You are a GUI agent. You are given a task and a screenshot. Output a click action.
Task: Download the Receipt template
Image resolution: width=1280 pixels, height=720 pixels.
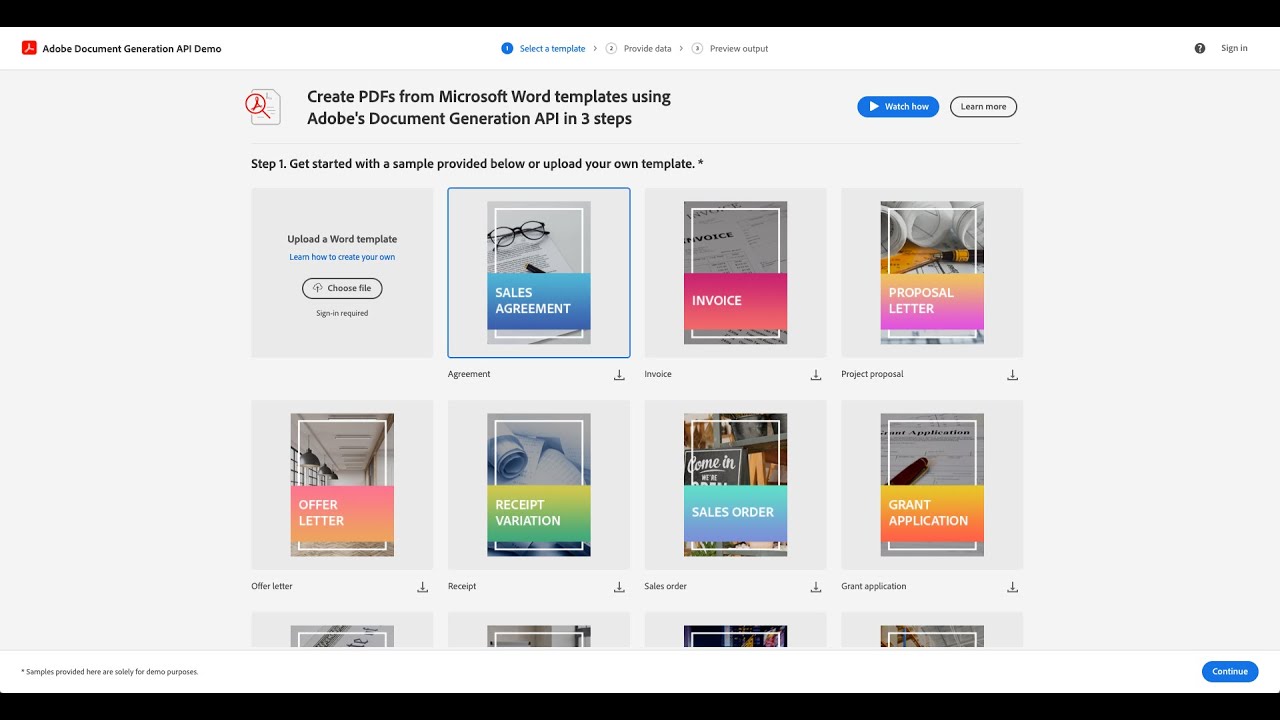(x=619, y=587)
